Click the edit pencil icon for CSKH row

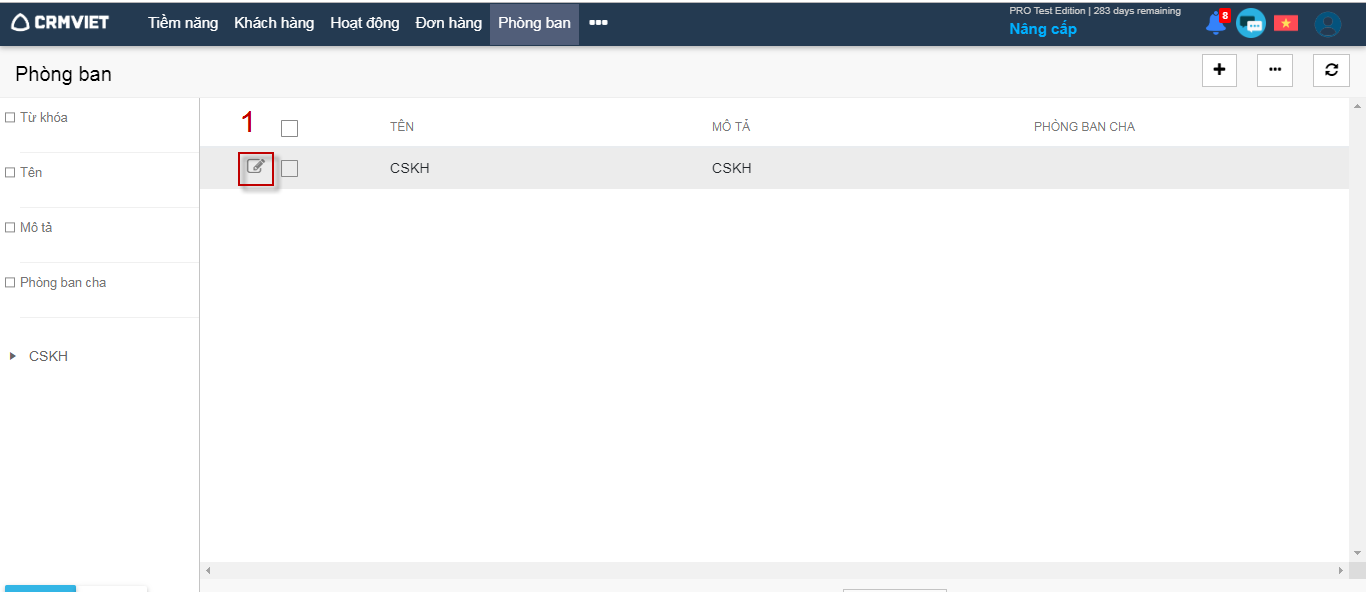click(256, 167)
